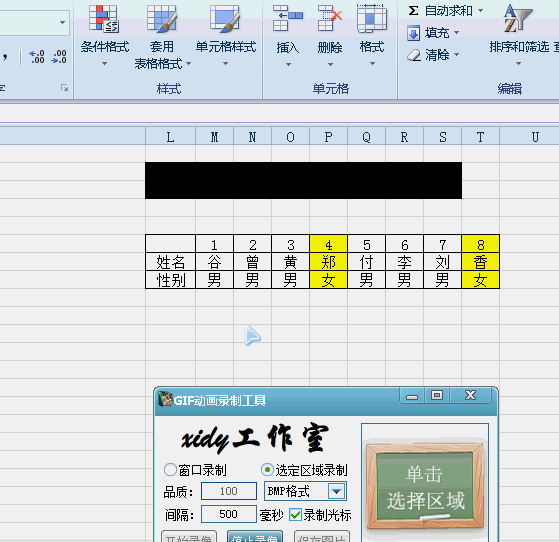Select yellow 女 cell below 郑
559x542 pixels.
point(328,280)
